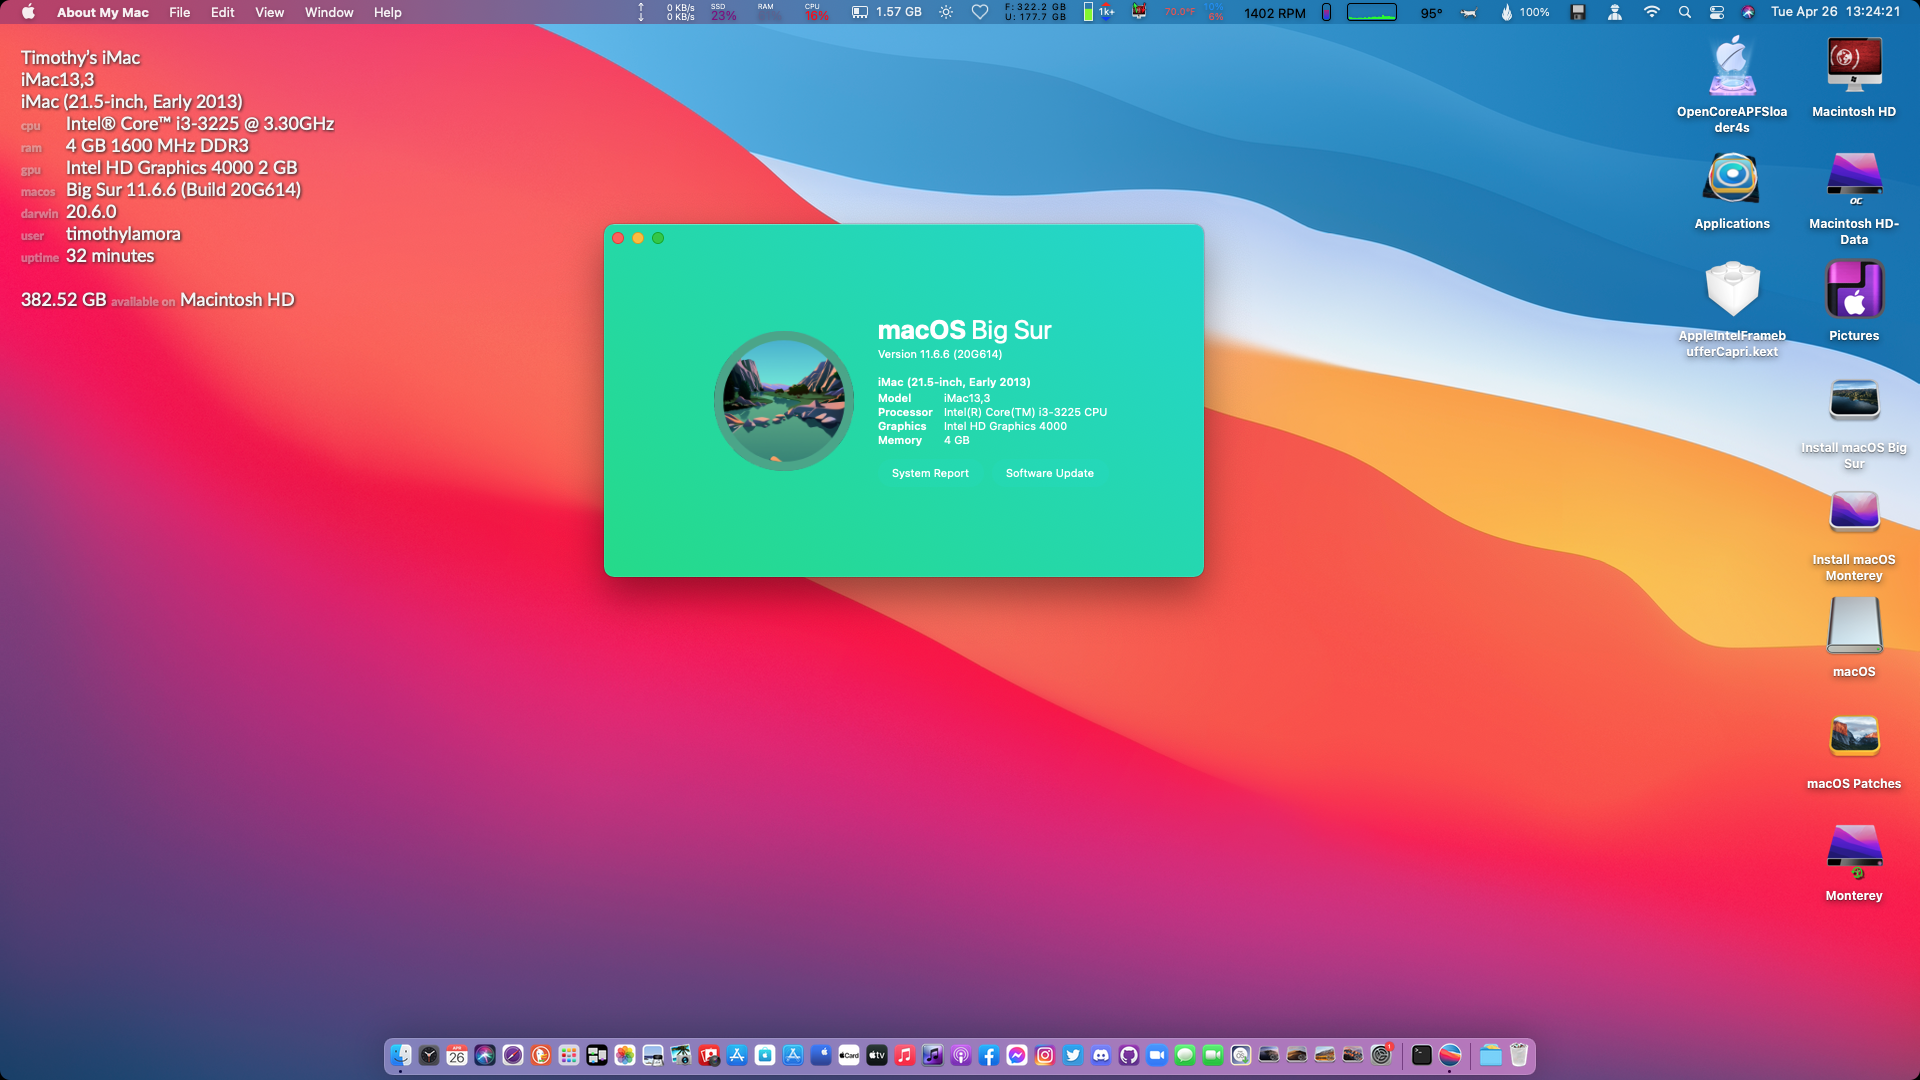Open System Preferences with badge in Dock
The image size is (1920, 1080).
1381,1055
